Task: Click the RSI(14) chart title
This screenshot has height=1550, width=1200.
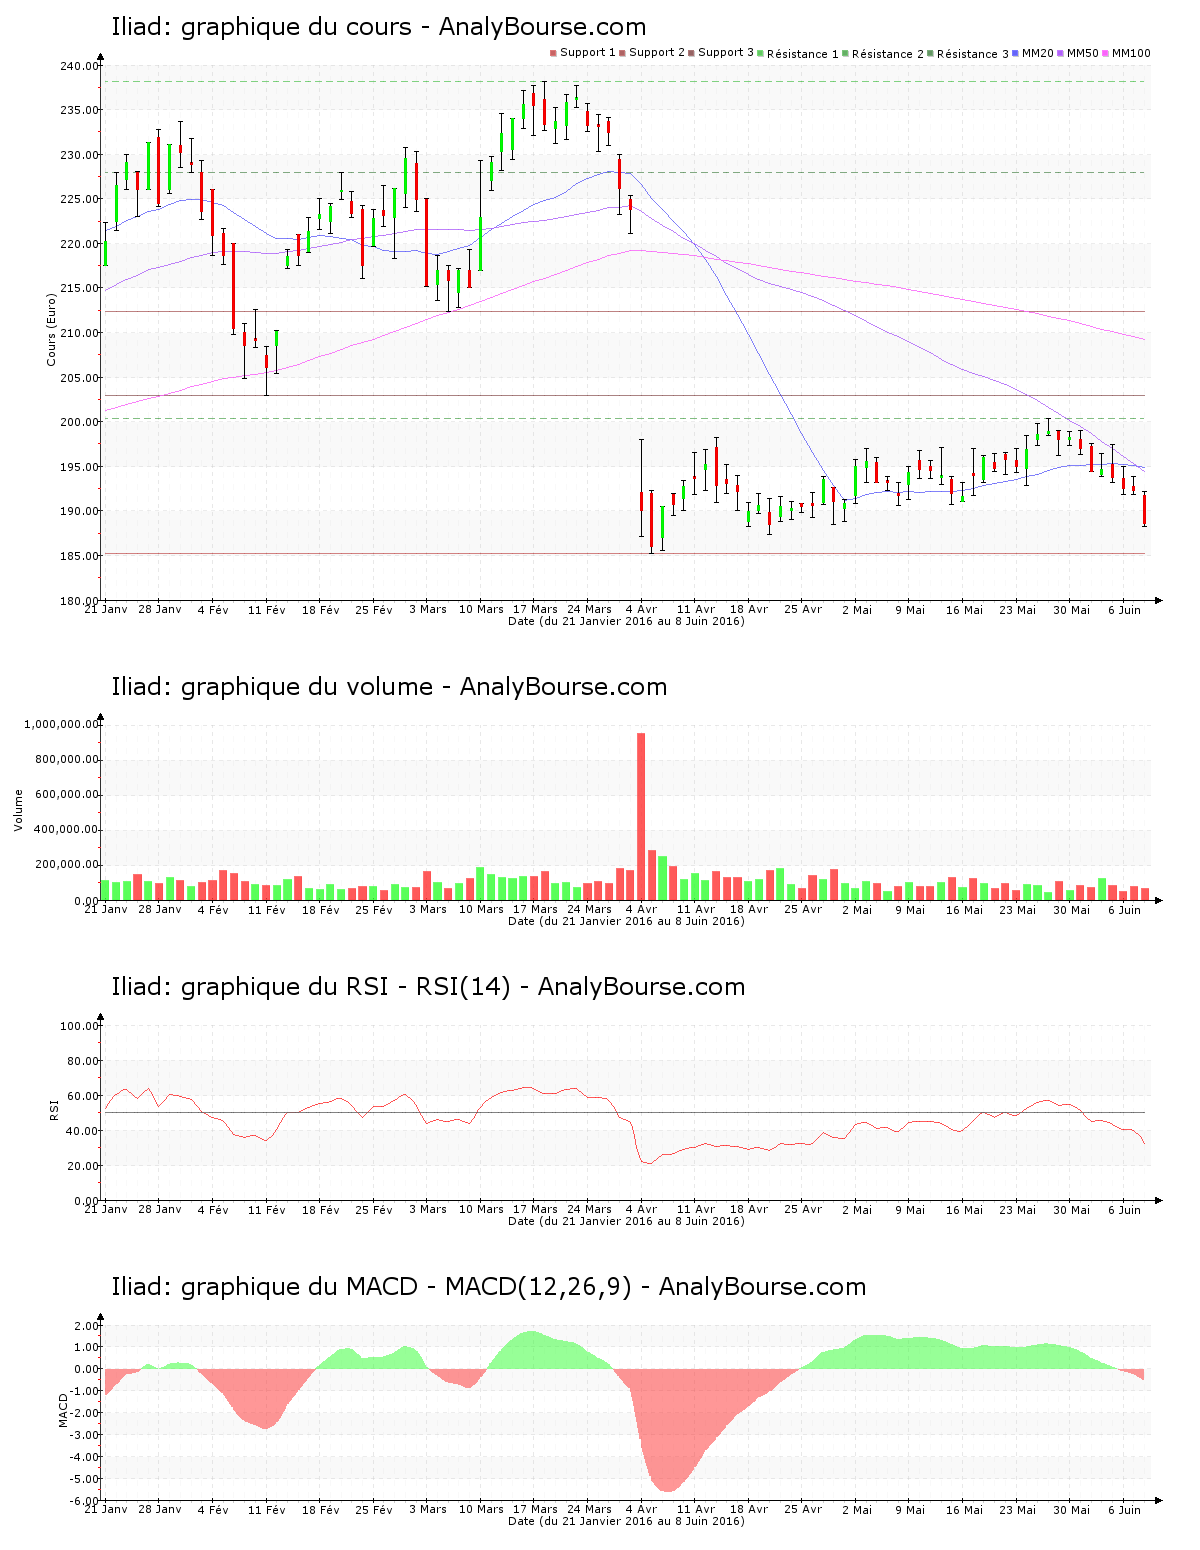Action: (428, 987)
